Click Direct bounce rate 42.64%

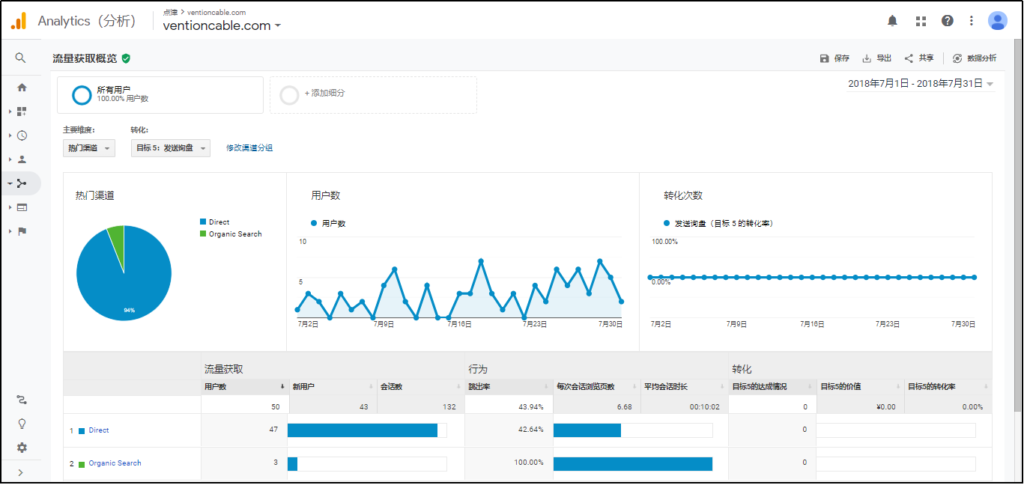530,430
